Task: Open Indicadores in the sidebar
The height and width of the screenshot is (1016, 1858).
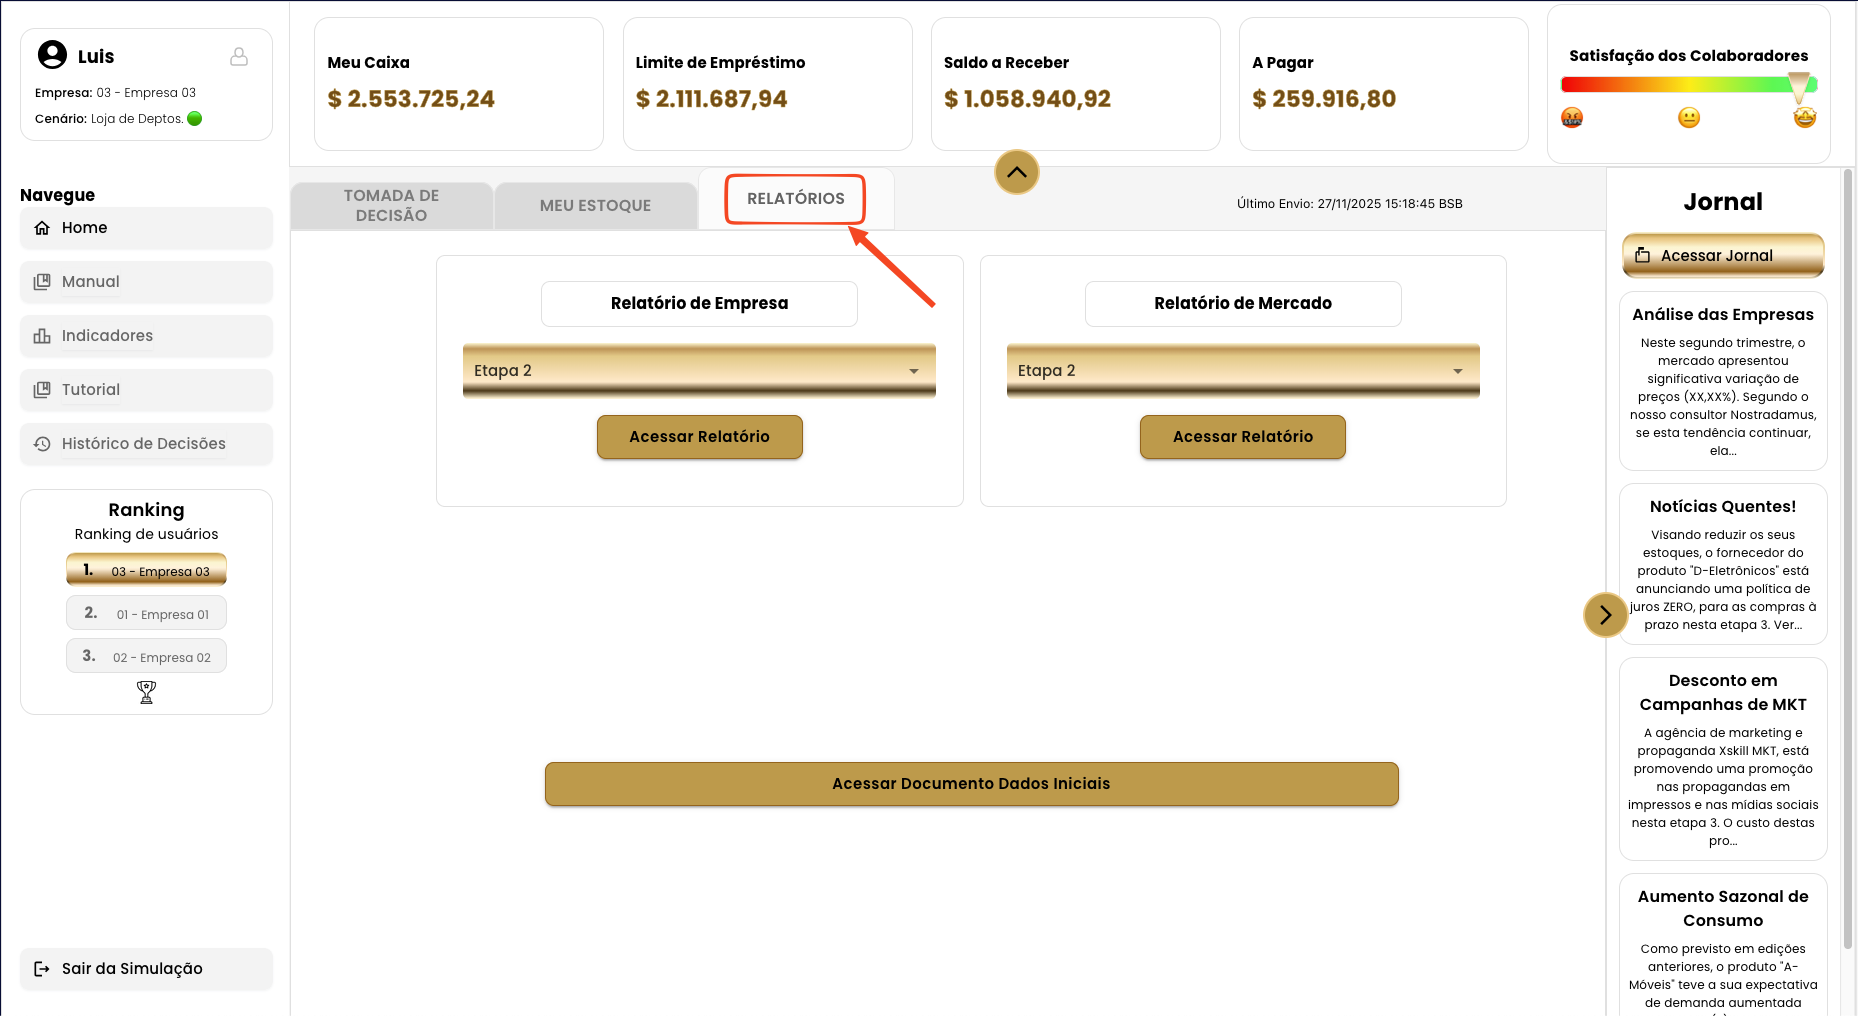Action: pos(146,336)
